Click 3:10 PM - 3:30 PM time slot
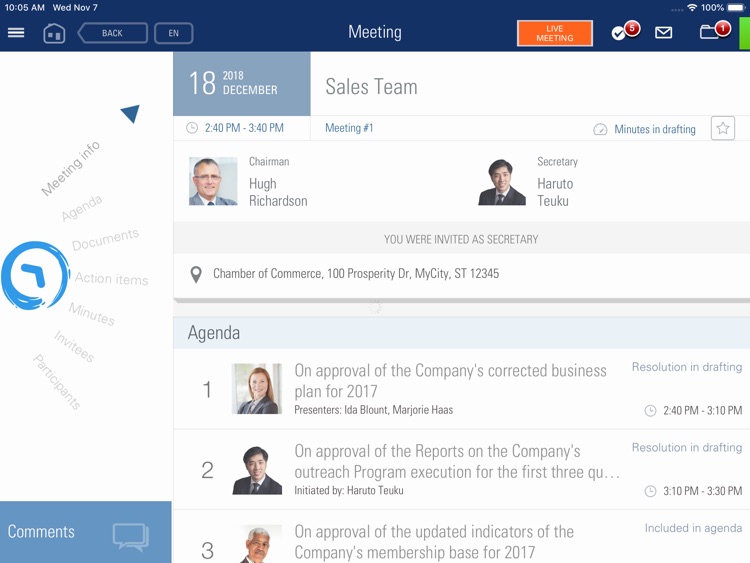Screen dimensions: 750x563 coord(703,491)
